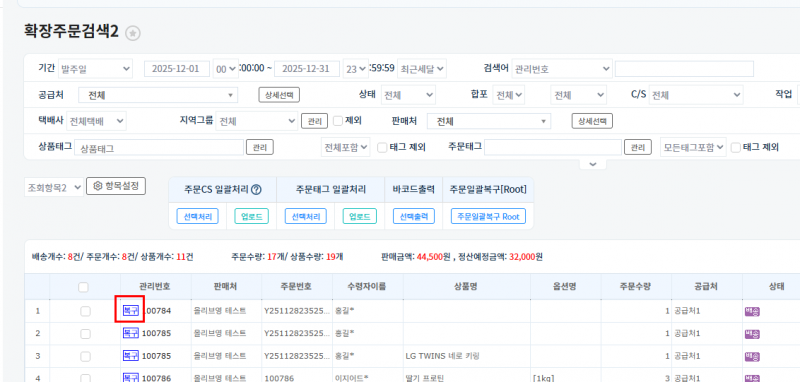Click start date field 2025-12-01
The image size is (800, 382).
click(177, 69)
